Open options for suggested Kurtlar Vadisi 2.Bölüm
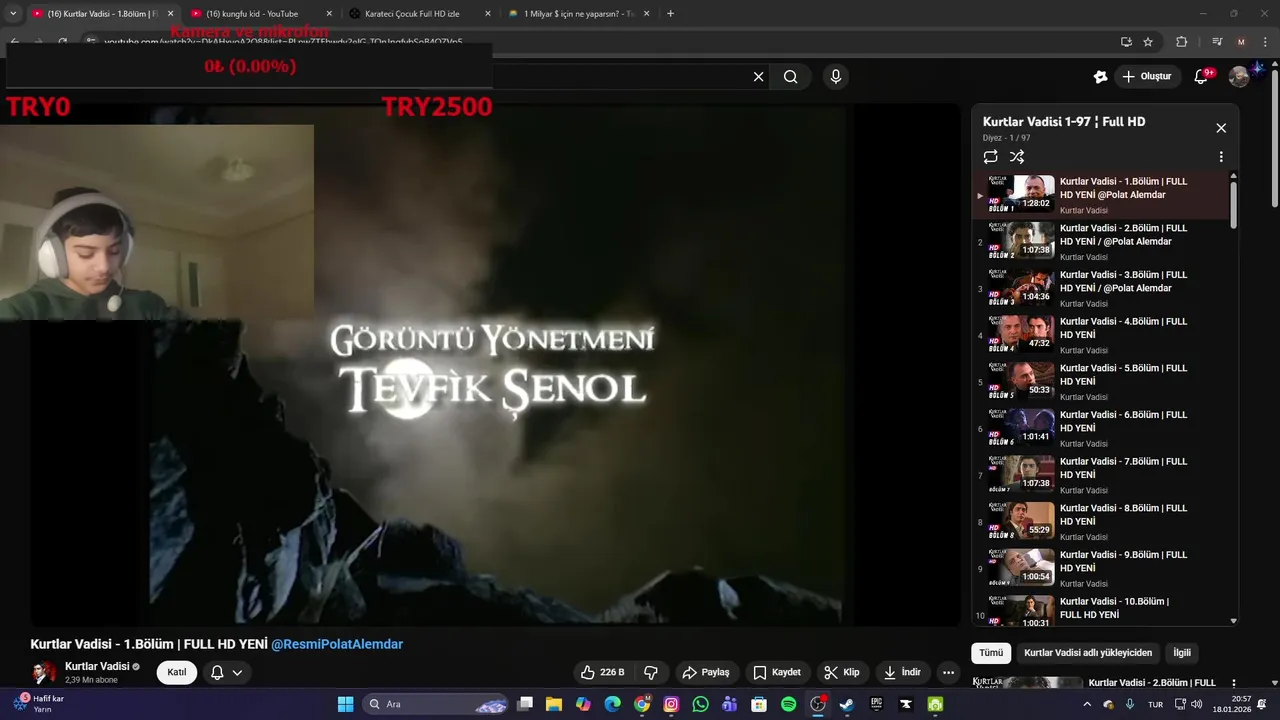This screenshot has height=720, width=1280. 1233,684
